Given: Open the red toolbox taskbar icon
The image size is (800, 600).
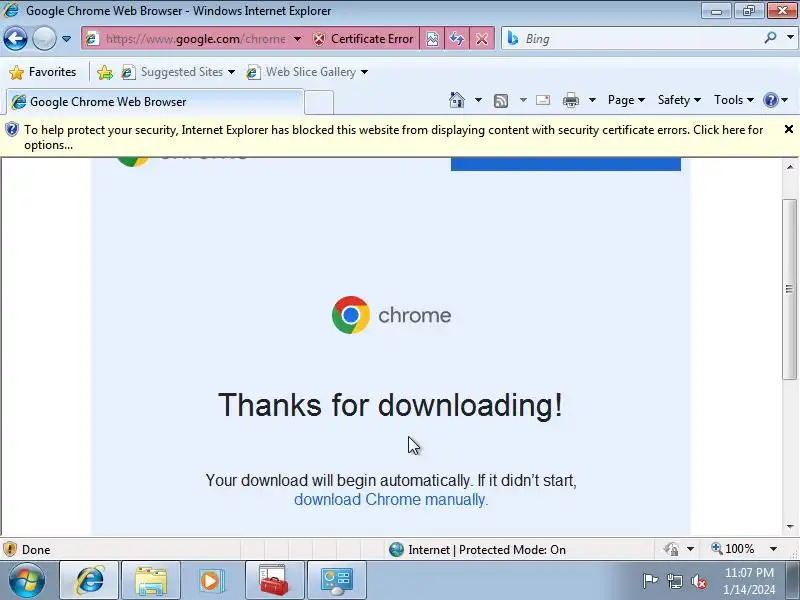Looking at the screenshot, I should (x=274, y=580).
